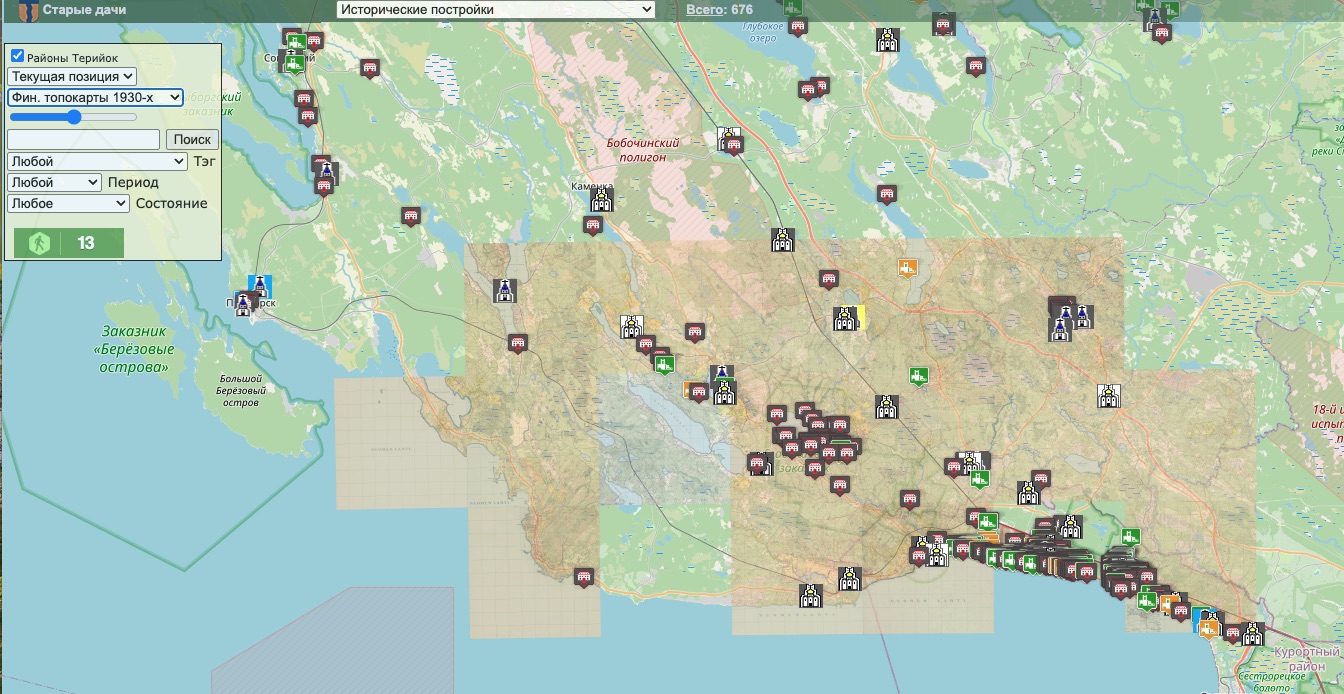
Task: Click orange building marker on historical map overlay
Action: (x=908, y=268)
